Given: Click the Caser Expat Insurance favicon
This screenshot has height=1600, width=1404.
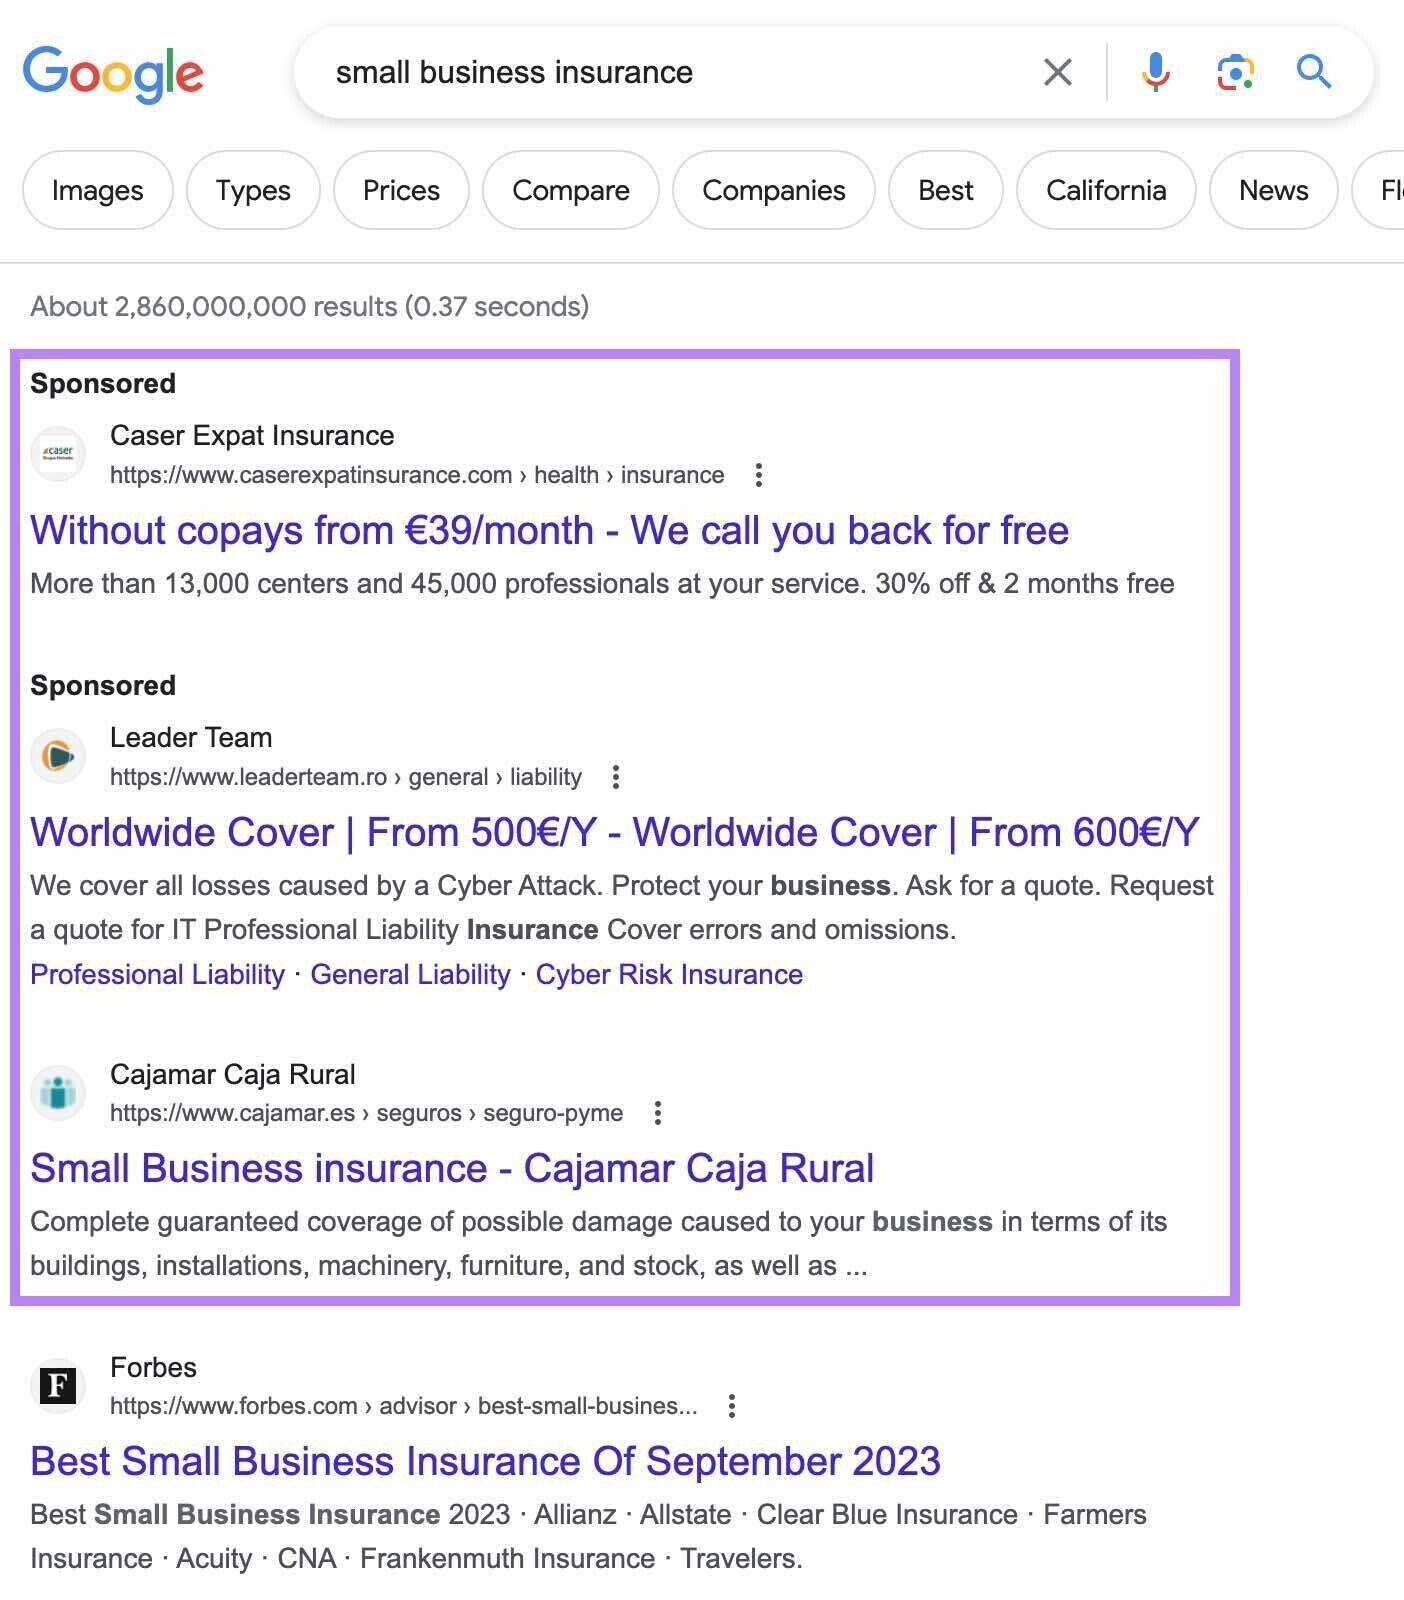Looking at the screenshot, I should (x=58, y=454).
